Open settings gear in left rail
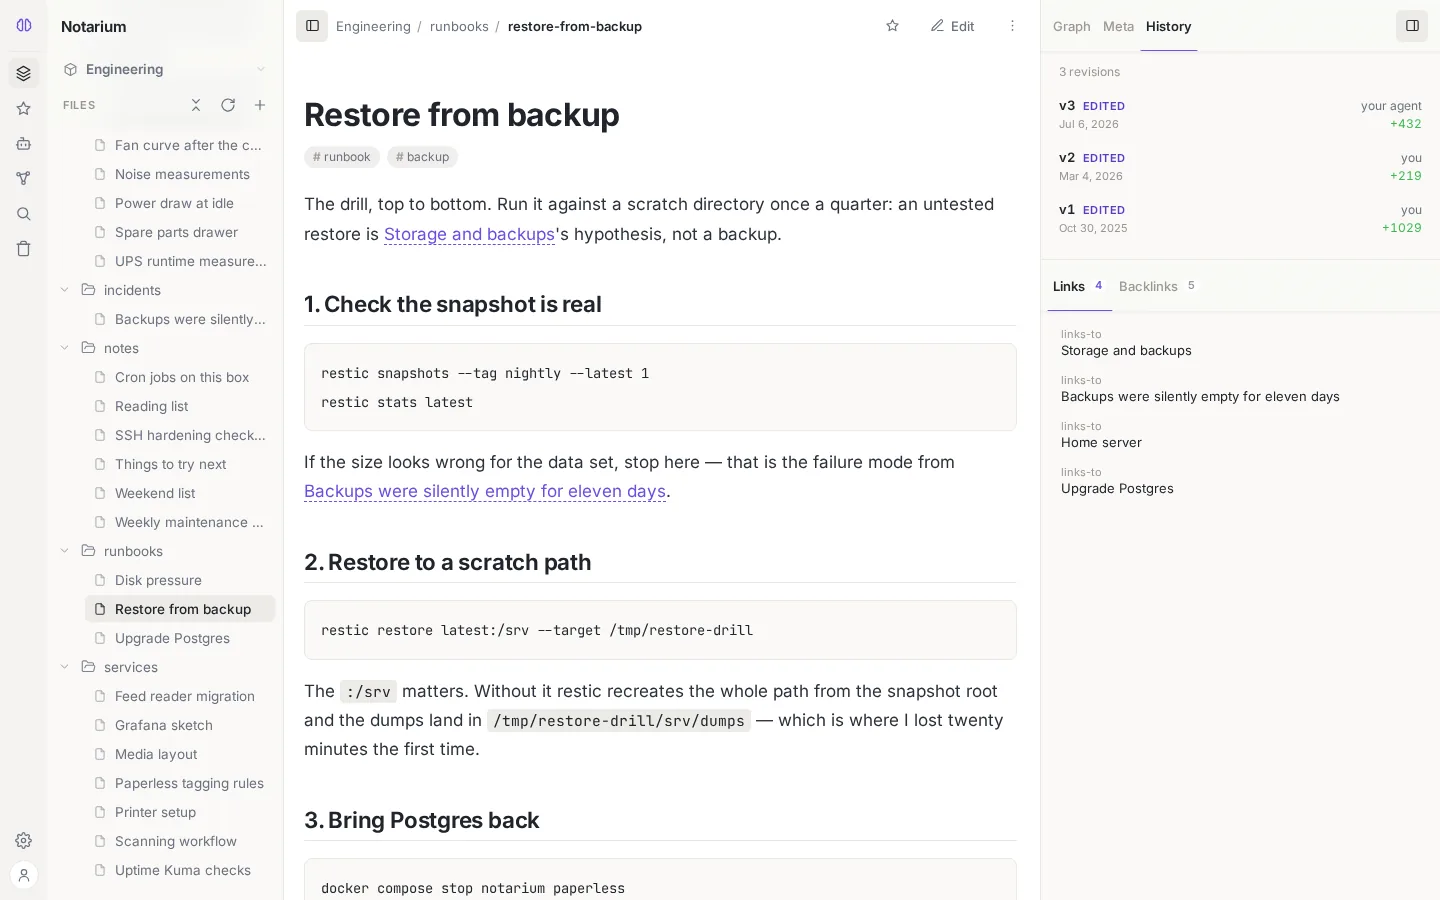The width and height of the screenshot is (1440, 900). [24, 841]
